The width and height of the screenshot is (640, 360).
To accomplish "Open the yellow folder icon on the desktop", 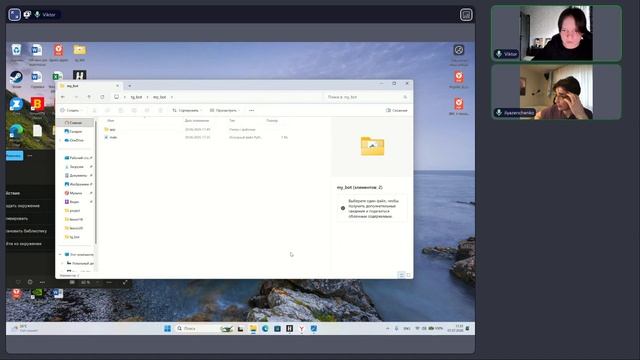I will click(80, 50).
